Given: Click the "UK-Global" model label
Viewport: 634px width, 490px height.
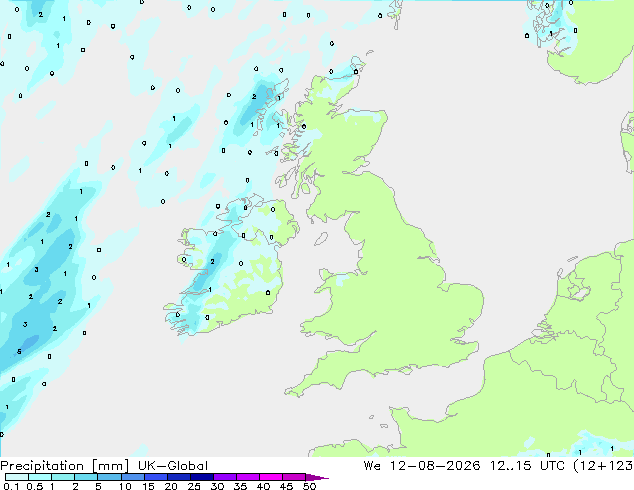Looking at the screenshot, I should click(173, 466).
